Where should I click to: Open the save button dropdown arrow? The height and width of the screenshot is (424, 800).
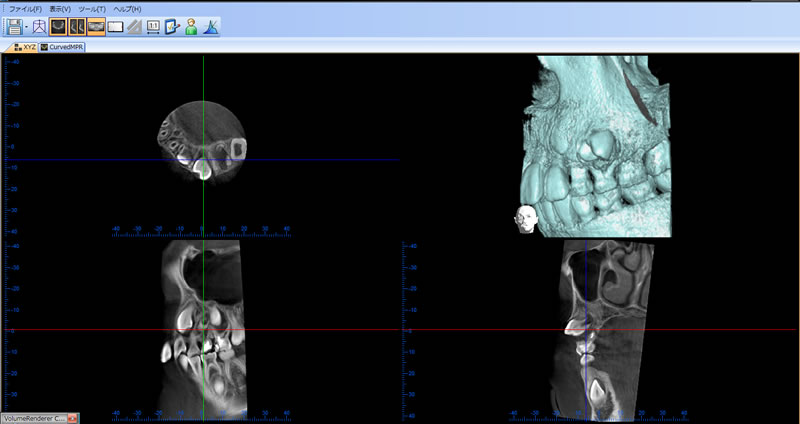pyautogui.click(x=27, y=27)
